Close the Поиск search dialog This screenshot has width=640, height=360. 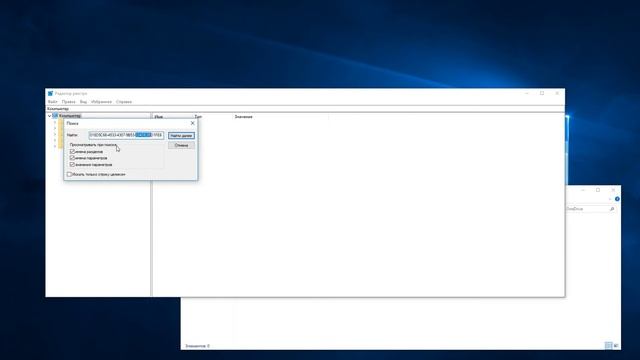(193, 123)
